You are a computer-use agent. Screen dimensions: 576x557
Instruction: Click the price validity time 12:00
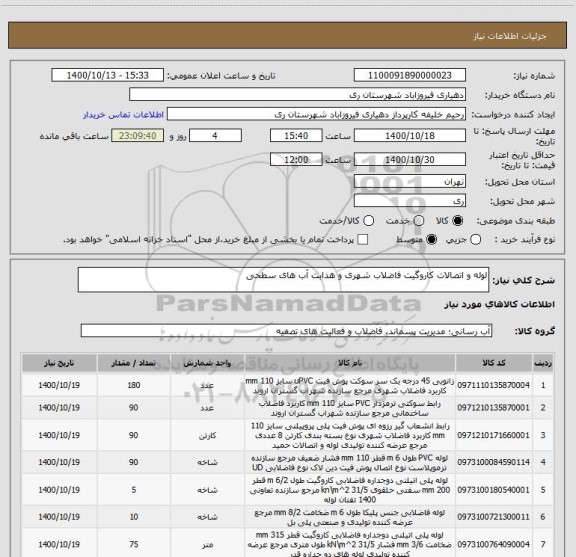[x=296, y=159]
